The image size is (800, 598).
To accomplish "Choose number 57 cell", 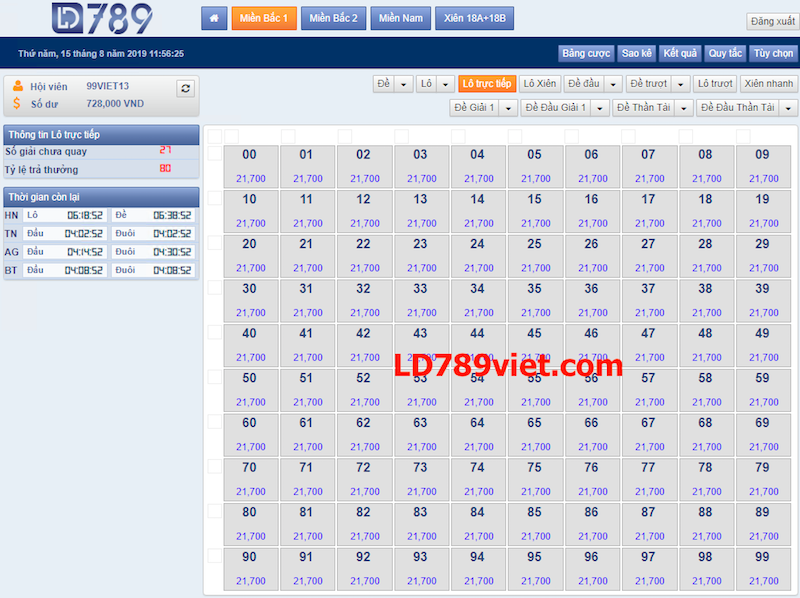I will click(649, 390).
